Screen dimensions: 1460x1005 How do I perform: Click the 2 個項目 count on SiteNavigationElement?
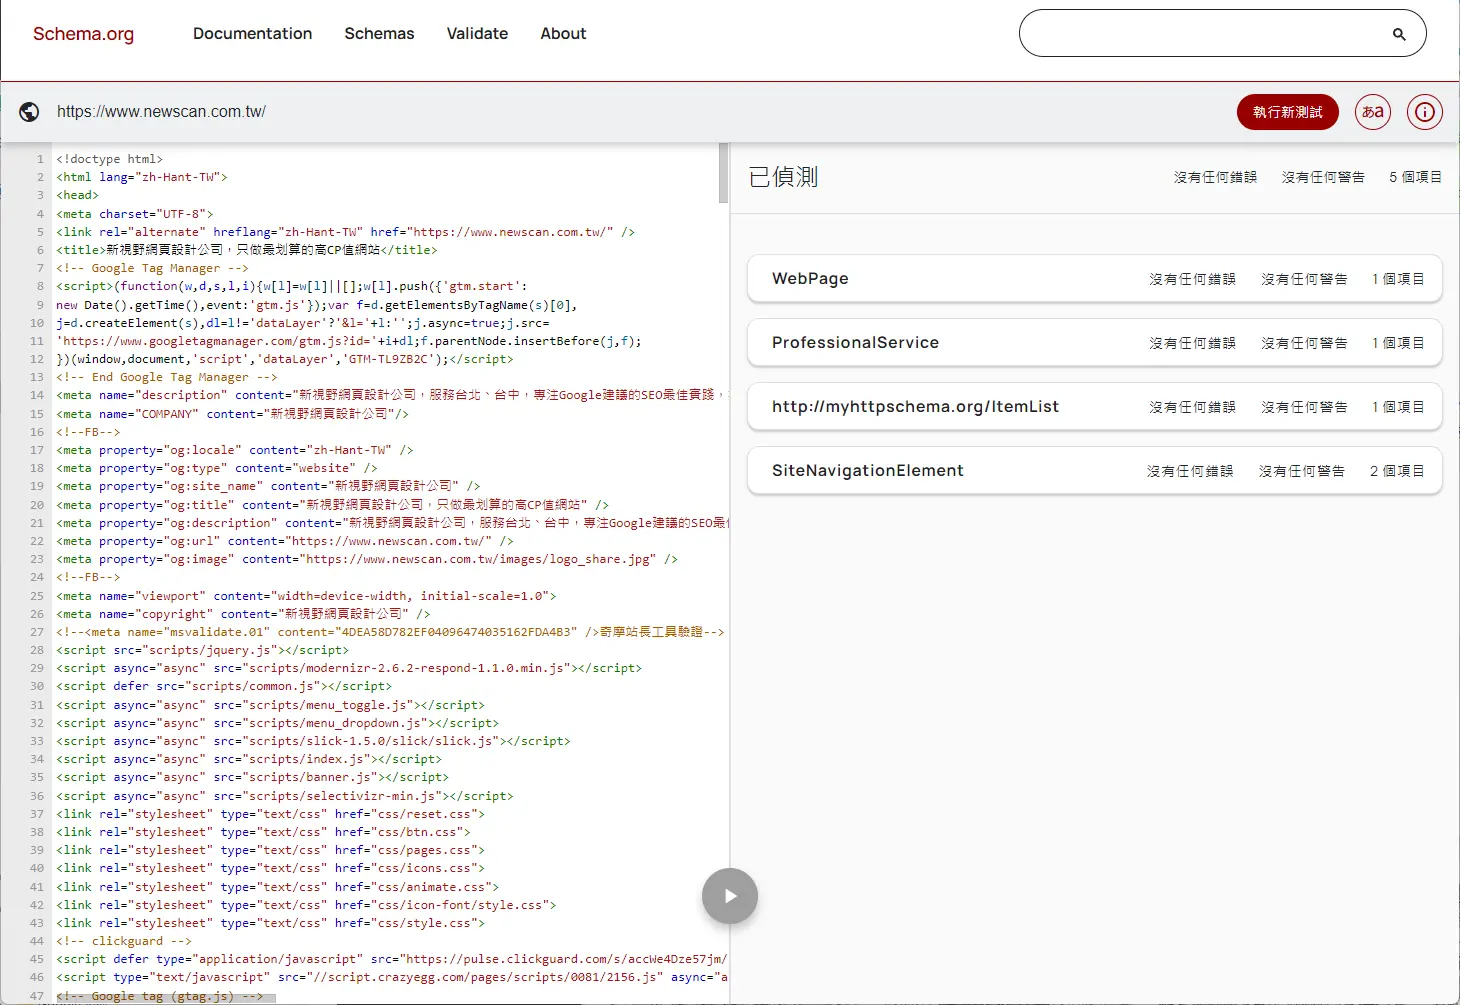click(1397, 471)
